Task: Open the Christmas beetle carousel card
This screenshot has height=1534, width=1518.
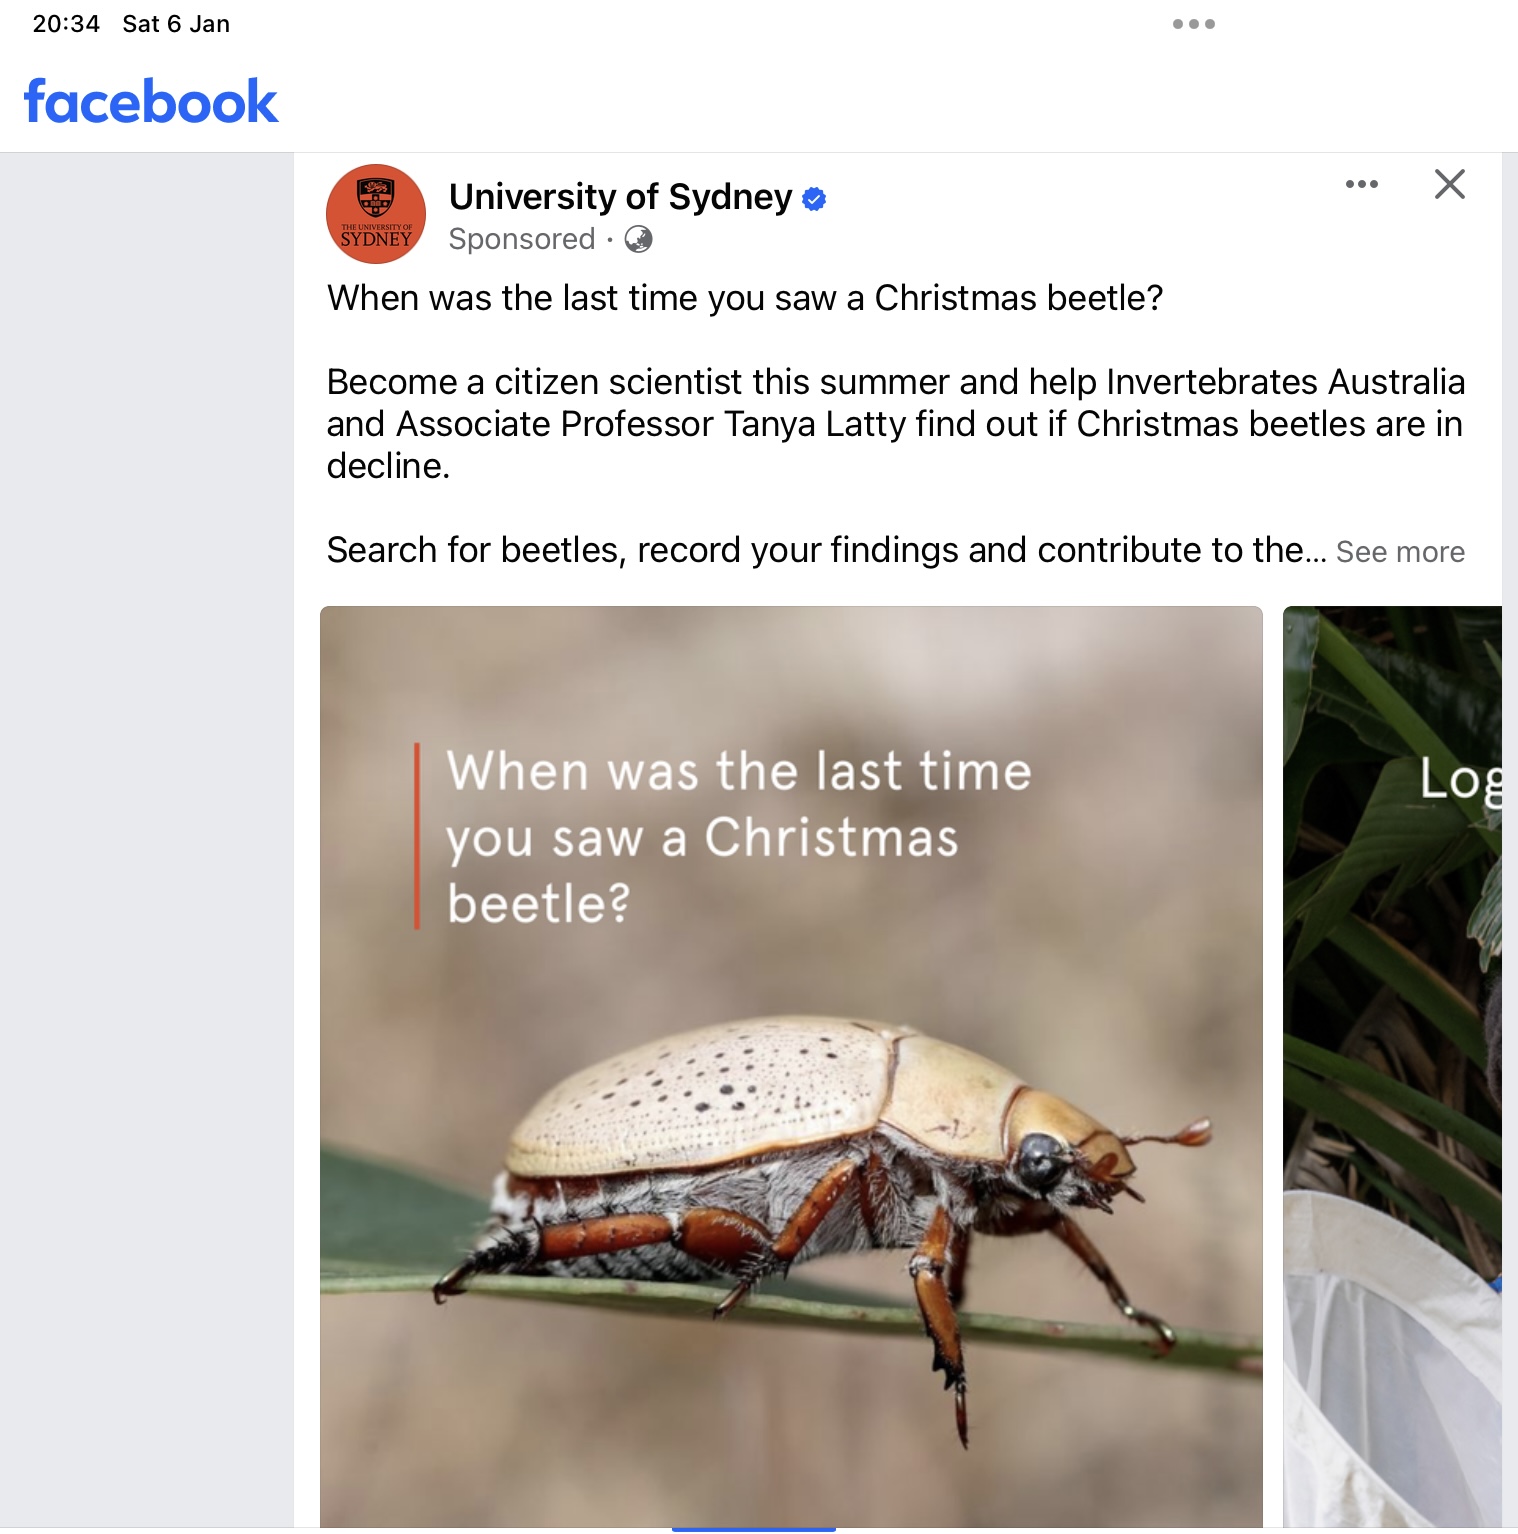Action: pyautogui.click(x=791, y=1066)
